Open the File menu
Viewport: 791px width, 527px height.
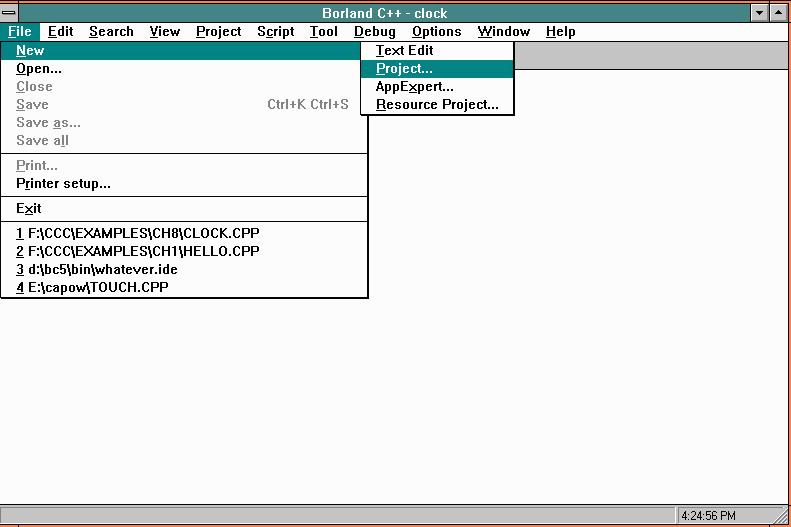point(20,32)
